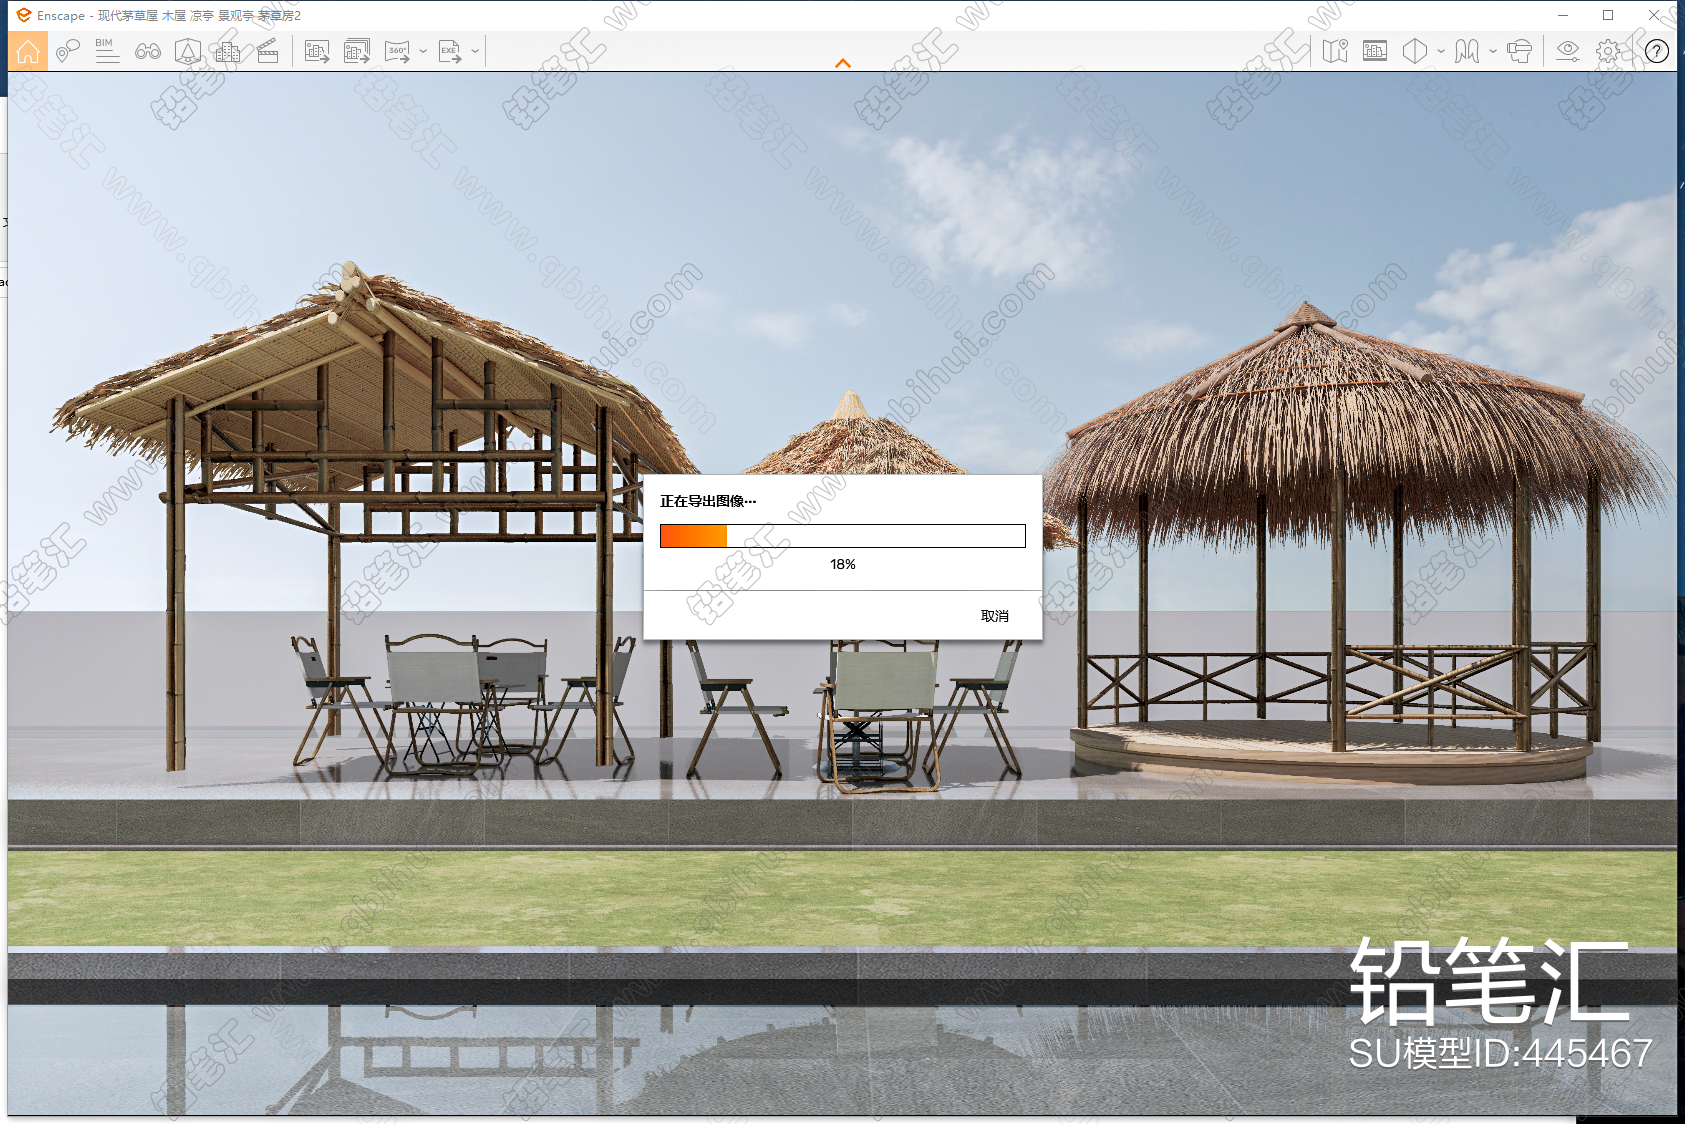Open the Collaborative Annotations pin icon
1685x1124 pixels.
click(68, 51)
